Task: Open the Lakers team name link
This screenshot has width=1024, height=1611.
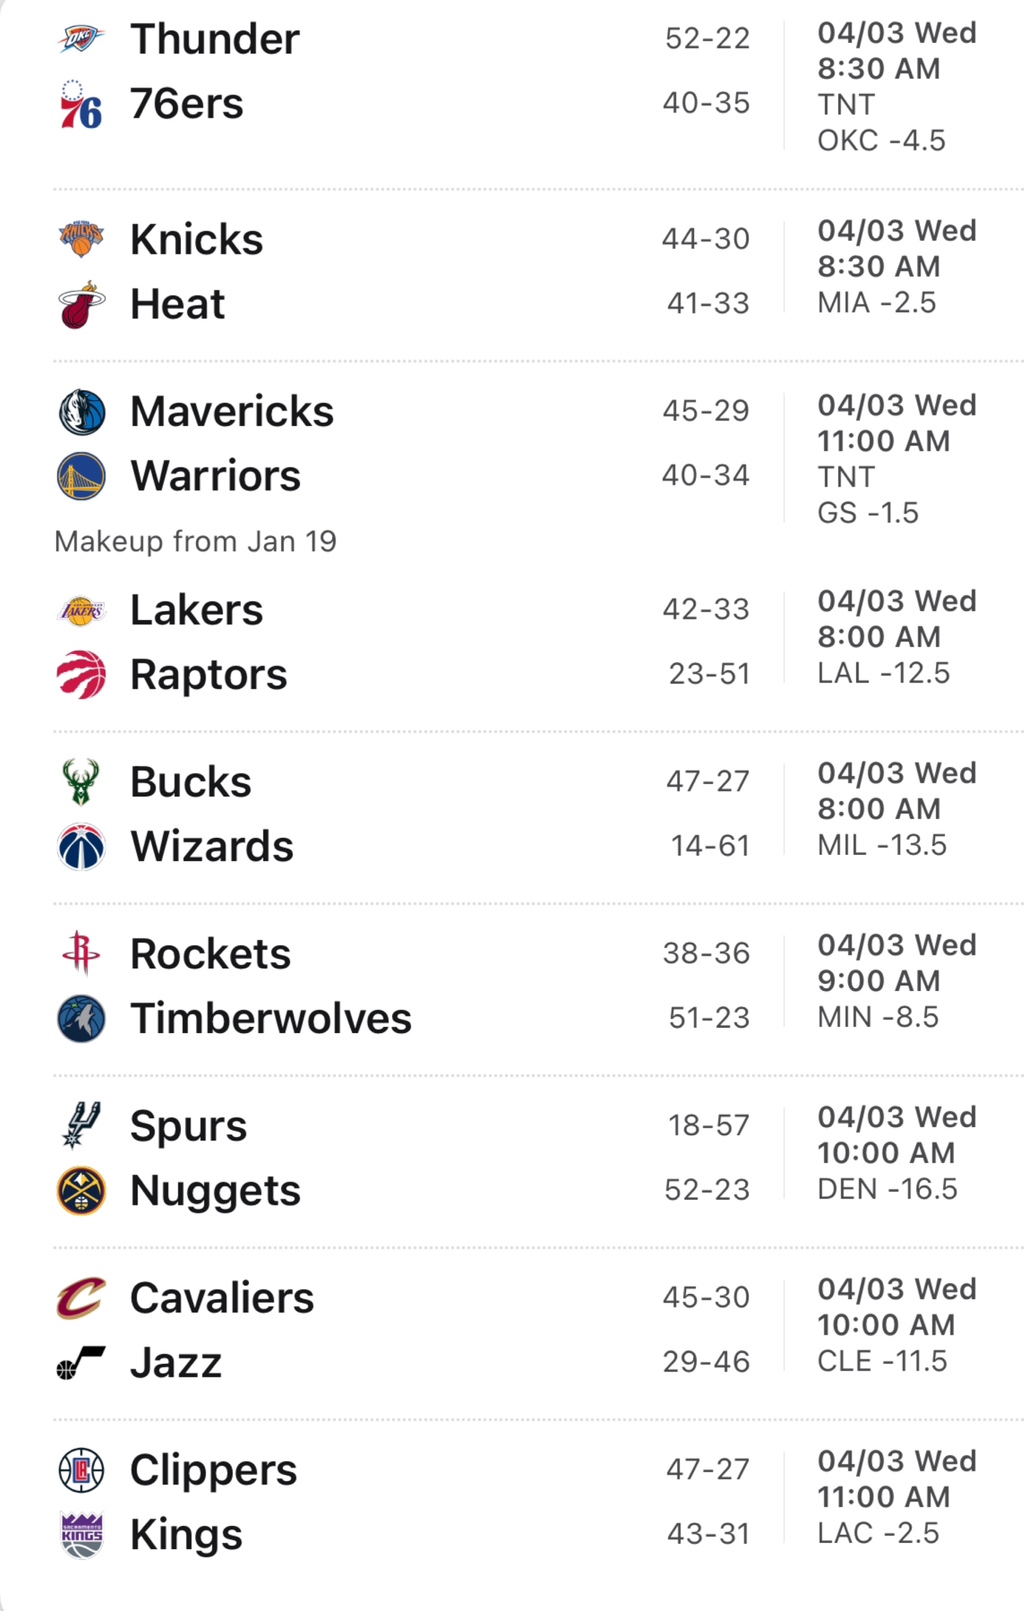Action: (197, 610)
